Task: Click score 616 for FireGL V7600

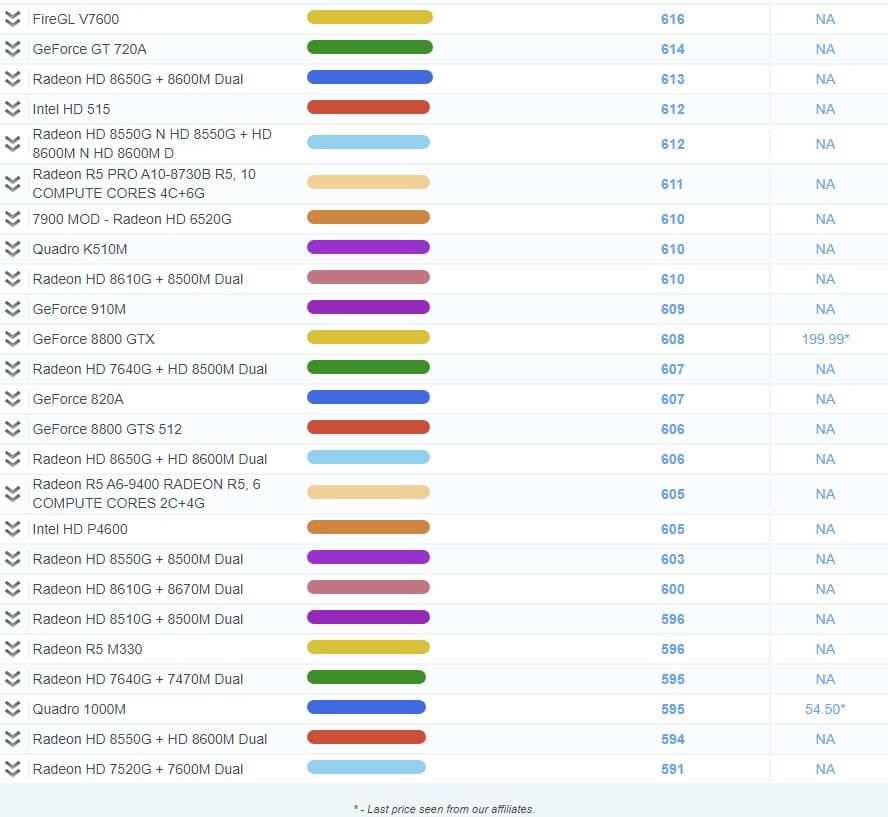Action: click(673, 19)
